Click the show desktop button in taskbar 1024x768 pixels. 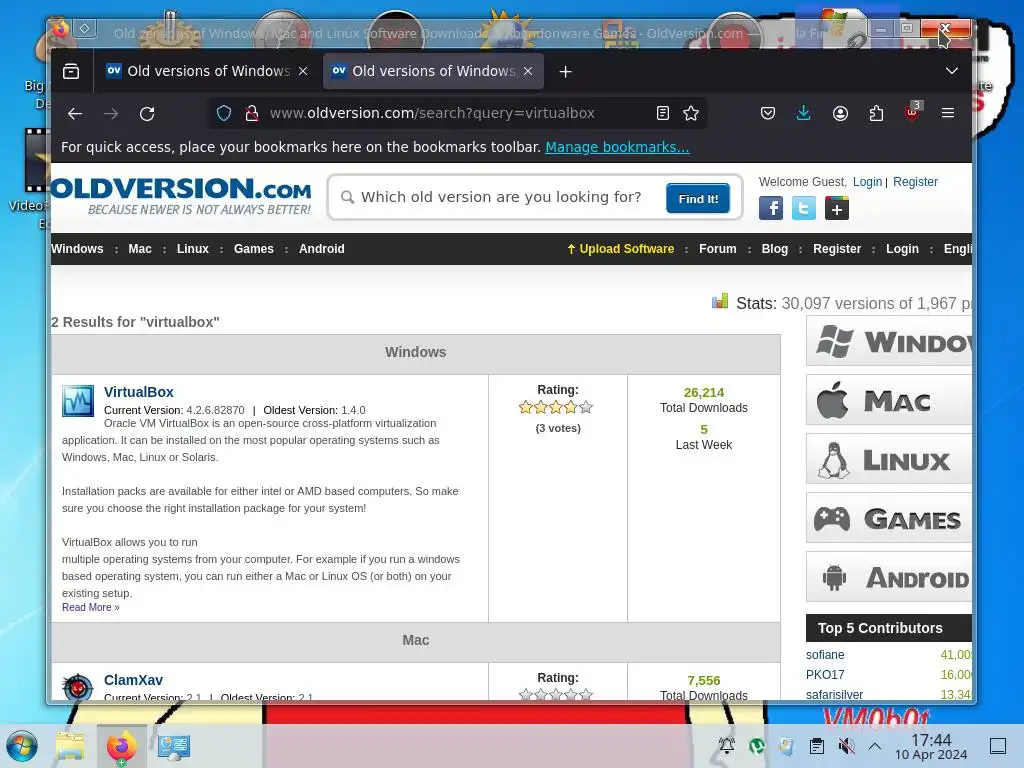pyautogui.click(x=998, y=746)
